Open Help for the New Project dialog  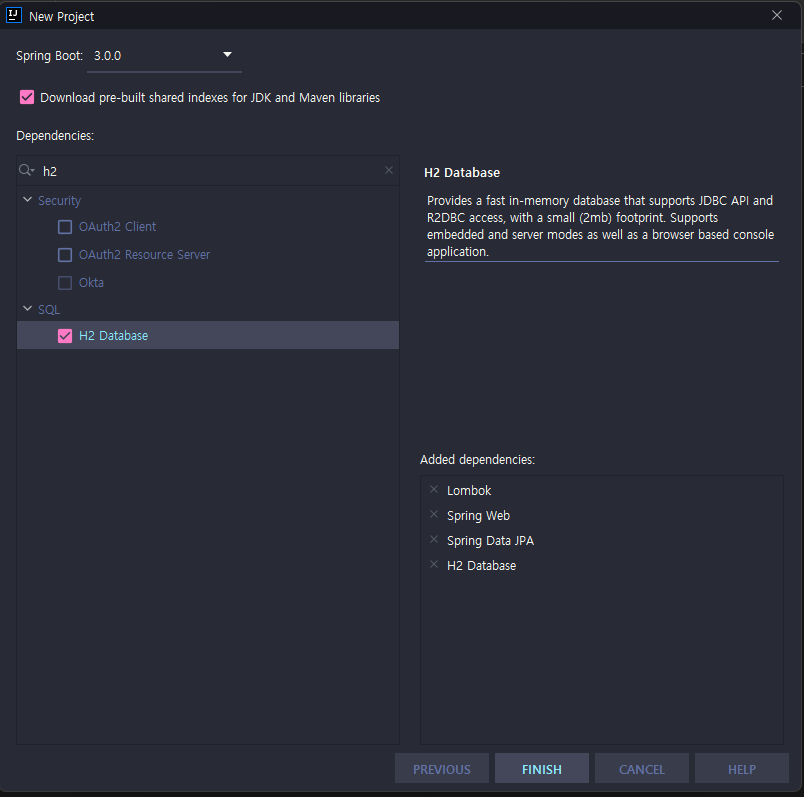[742, 768]
